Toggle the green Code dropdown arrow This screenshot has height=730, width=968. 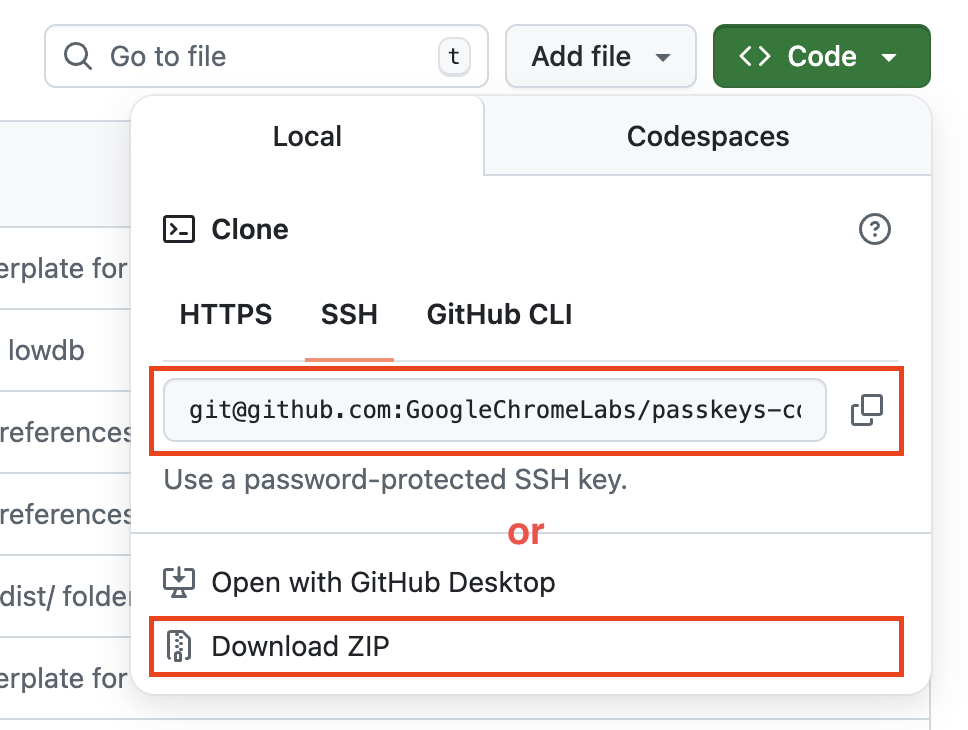[889, 57]
